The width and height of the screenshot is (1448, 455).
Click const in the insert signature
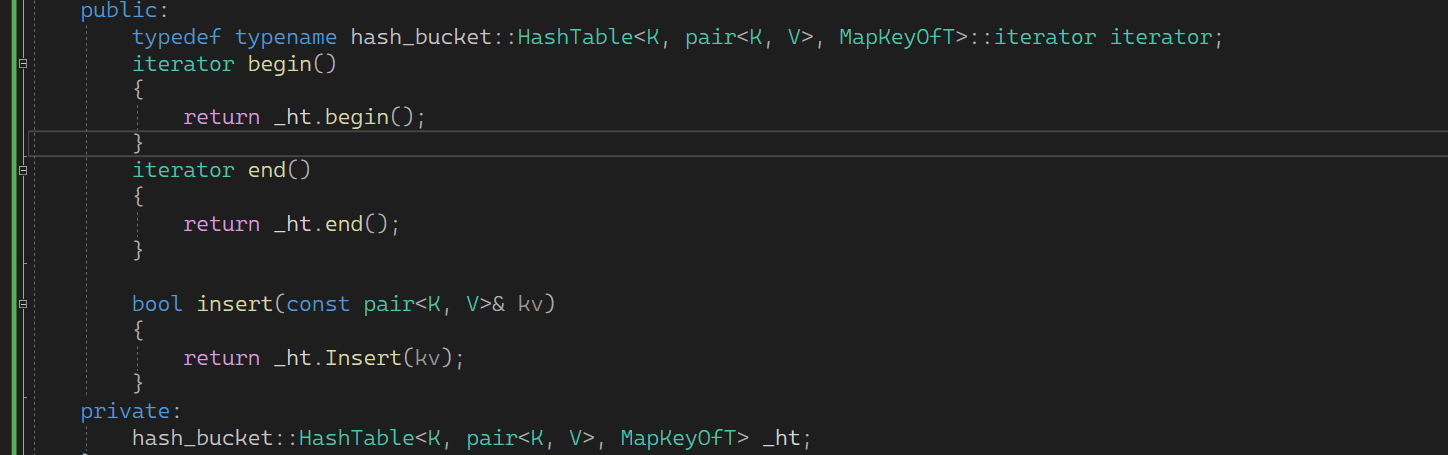(x=318, y=303)
